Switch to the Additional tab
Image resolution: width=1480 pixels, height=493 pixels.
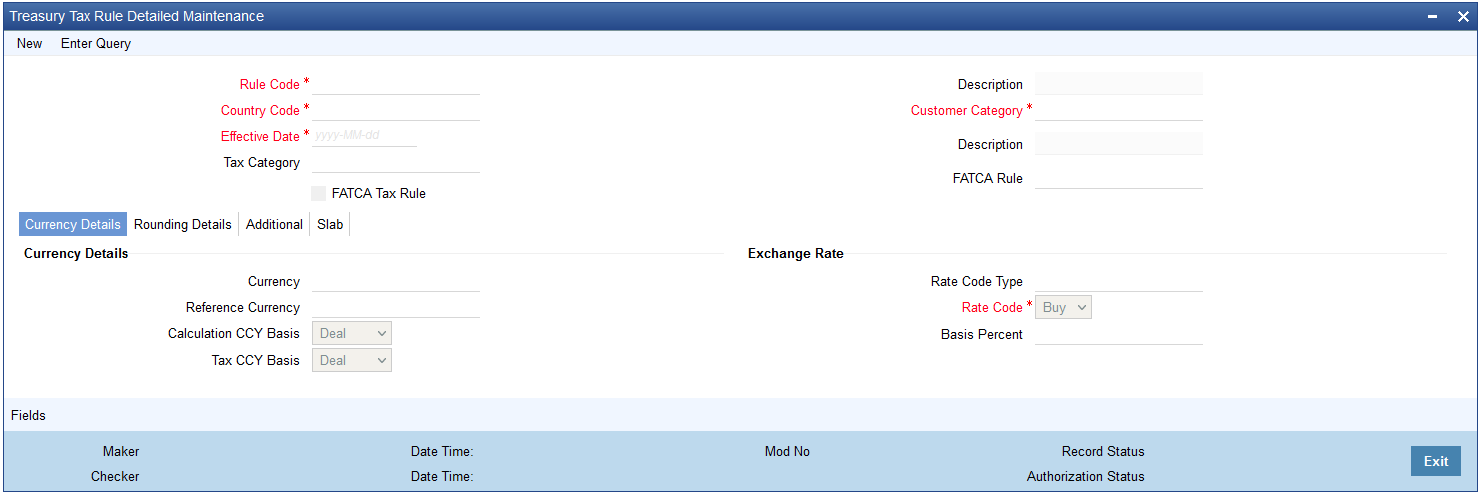(274, 224)
